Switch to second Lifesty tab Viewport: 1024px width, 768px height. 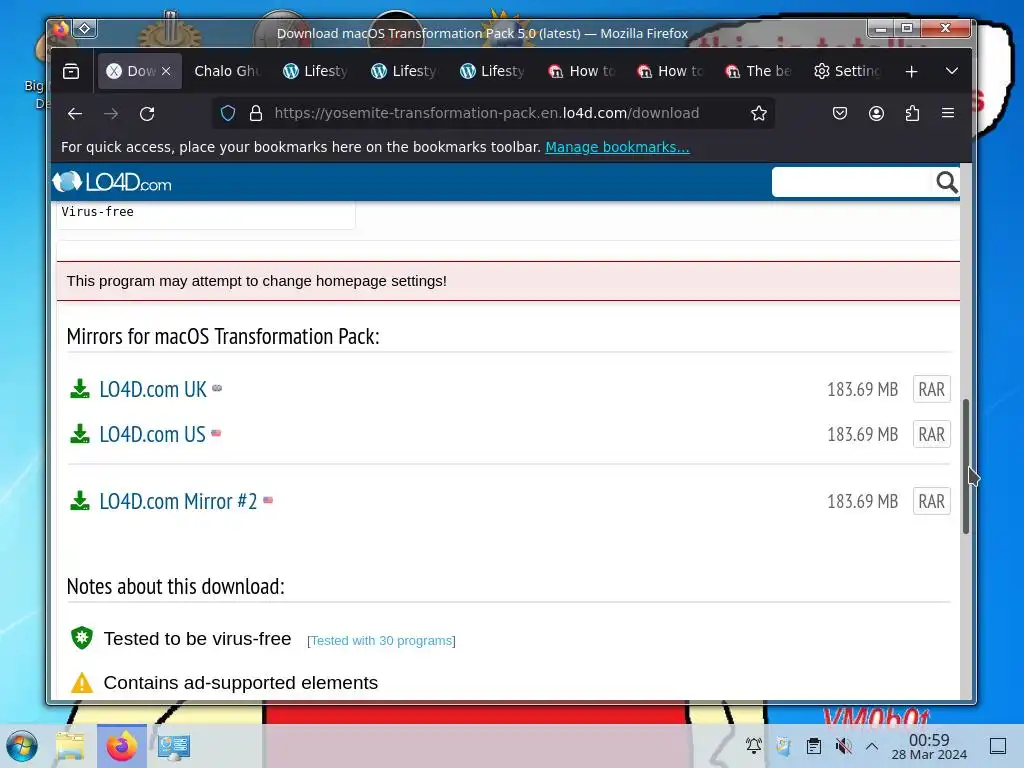click(x=404, y=71)
